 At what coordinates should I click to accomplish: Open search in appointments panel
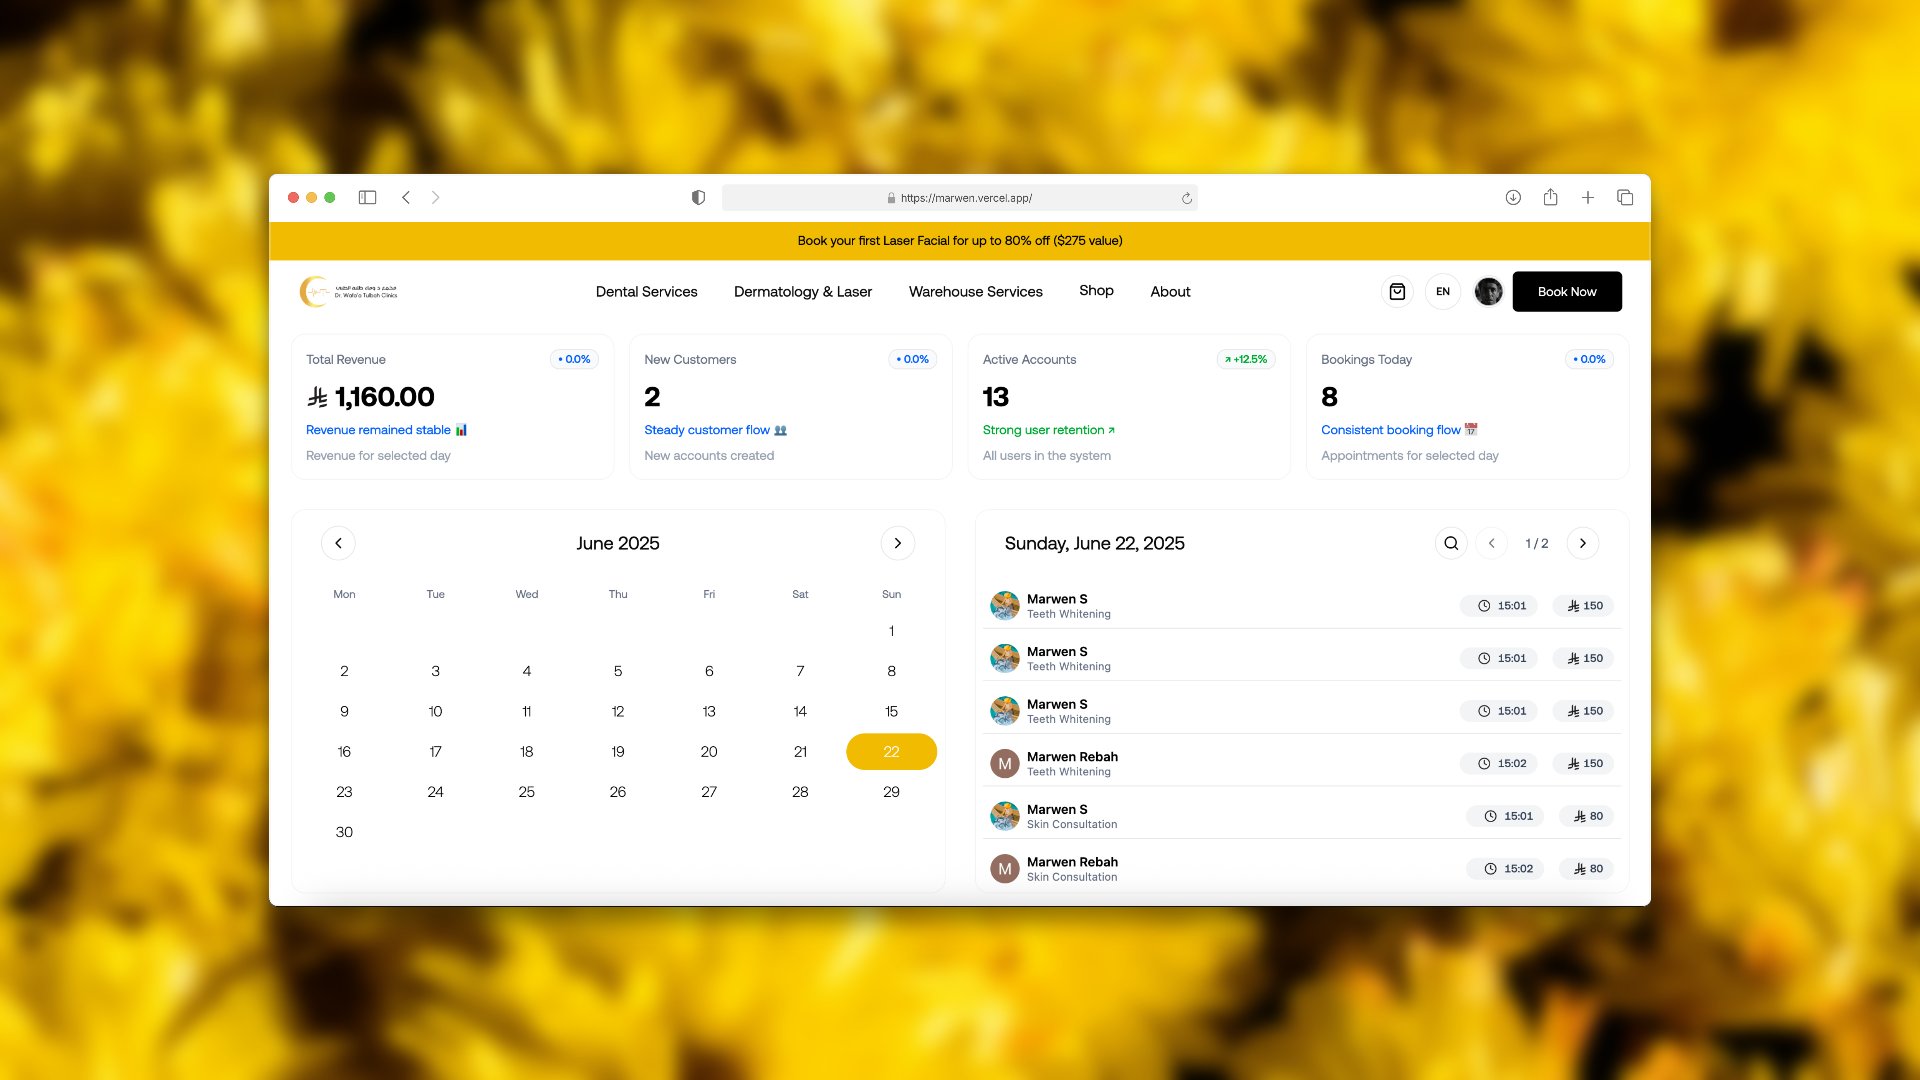pyautogui.click(x=1451, y=543)
